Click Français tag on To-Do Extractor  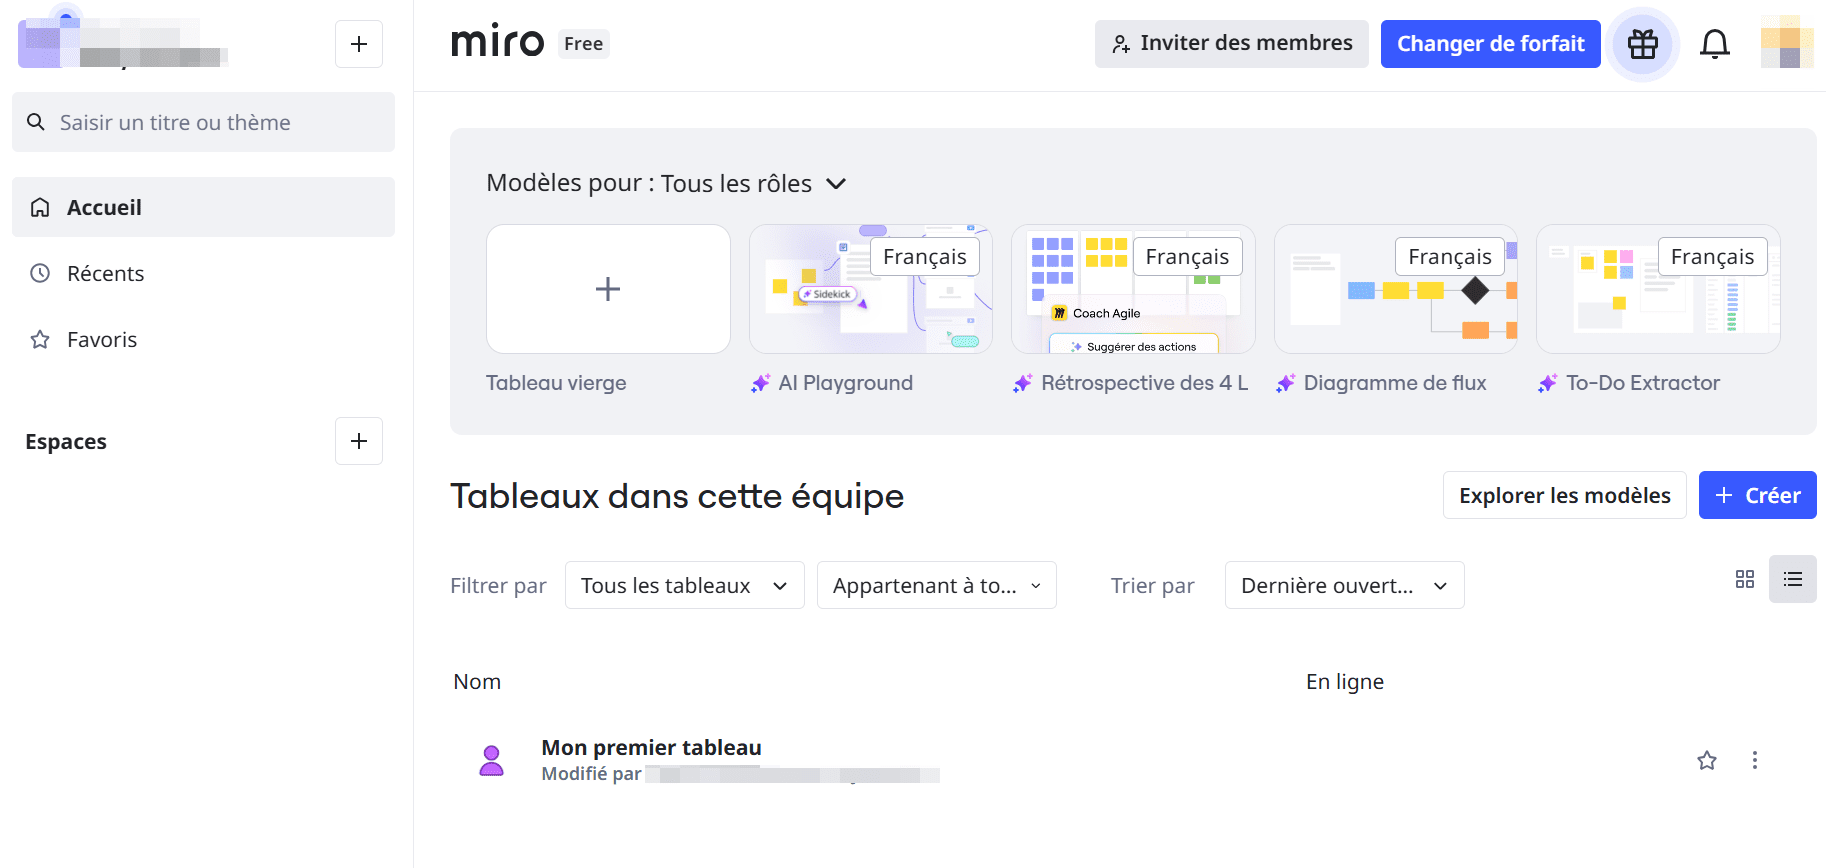pos(1713,257)
